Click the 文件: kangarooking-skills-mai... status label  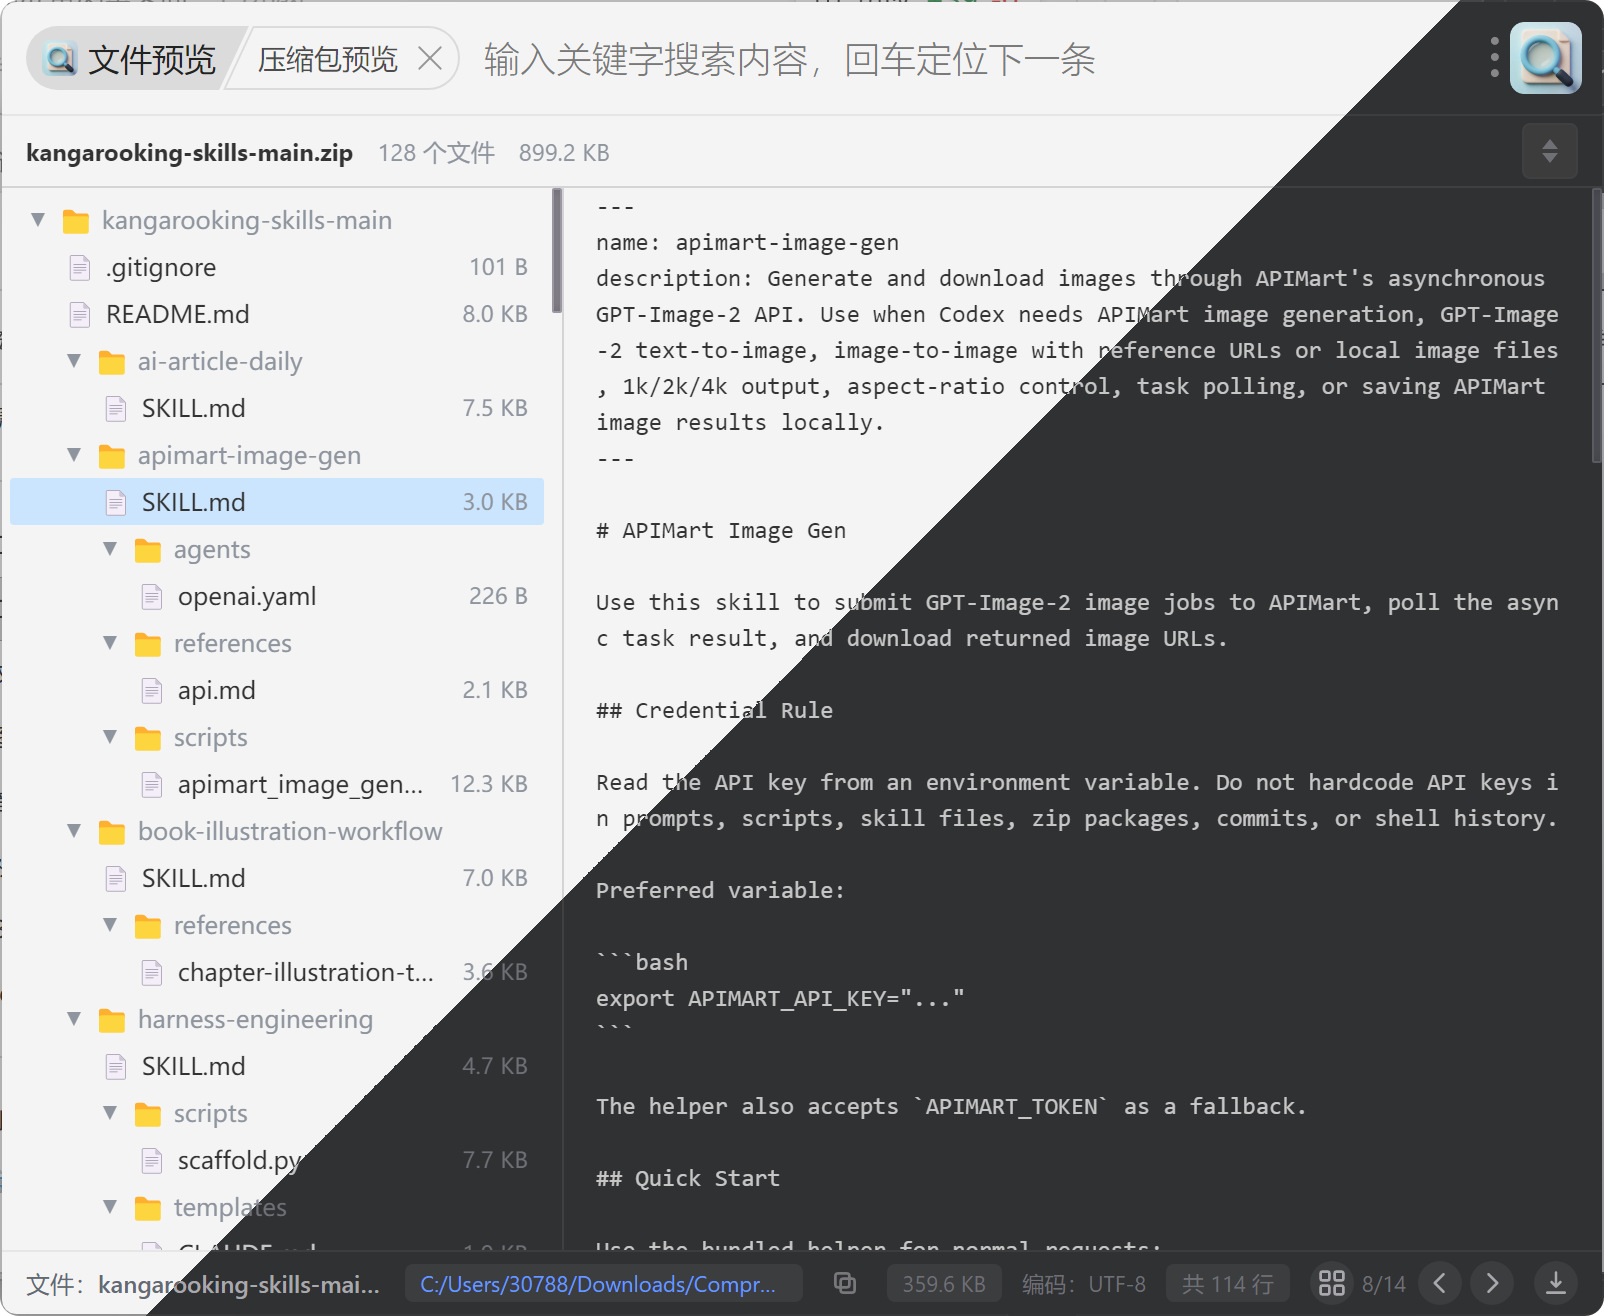click(203, 1284)
